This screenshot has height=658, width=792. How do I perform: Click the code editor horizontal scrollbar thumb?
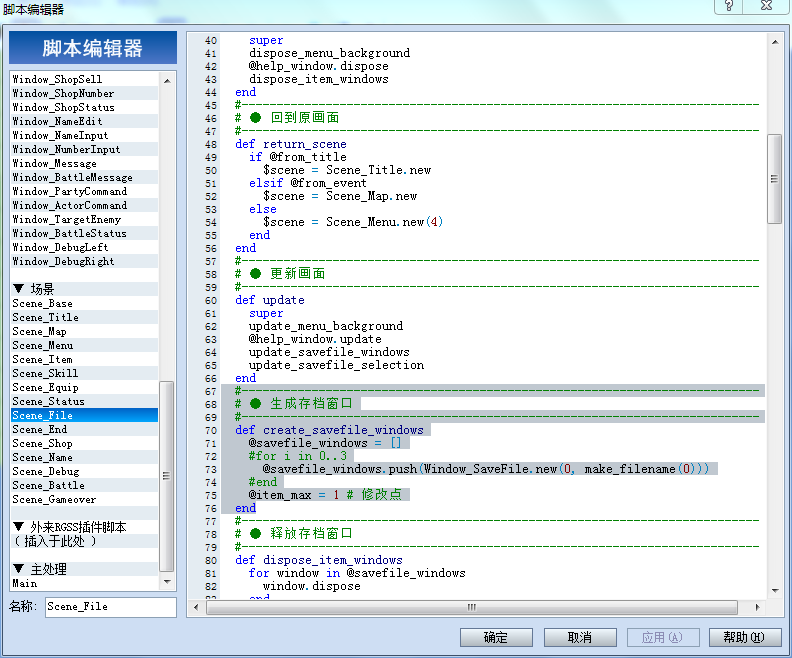(472, 608)
